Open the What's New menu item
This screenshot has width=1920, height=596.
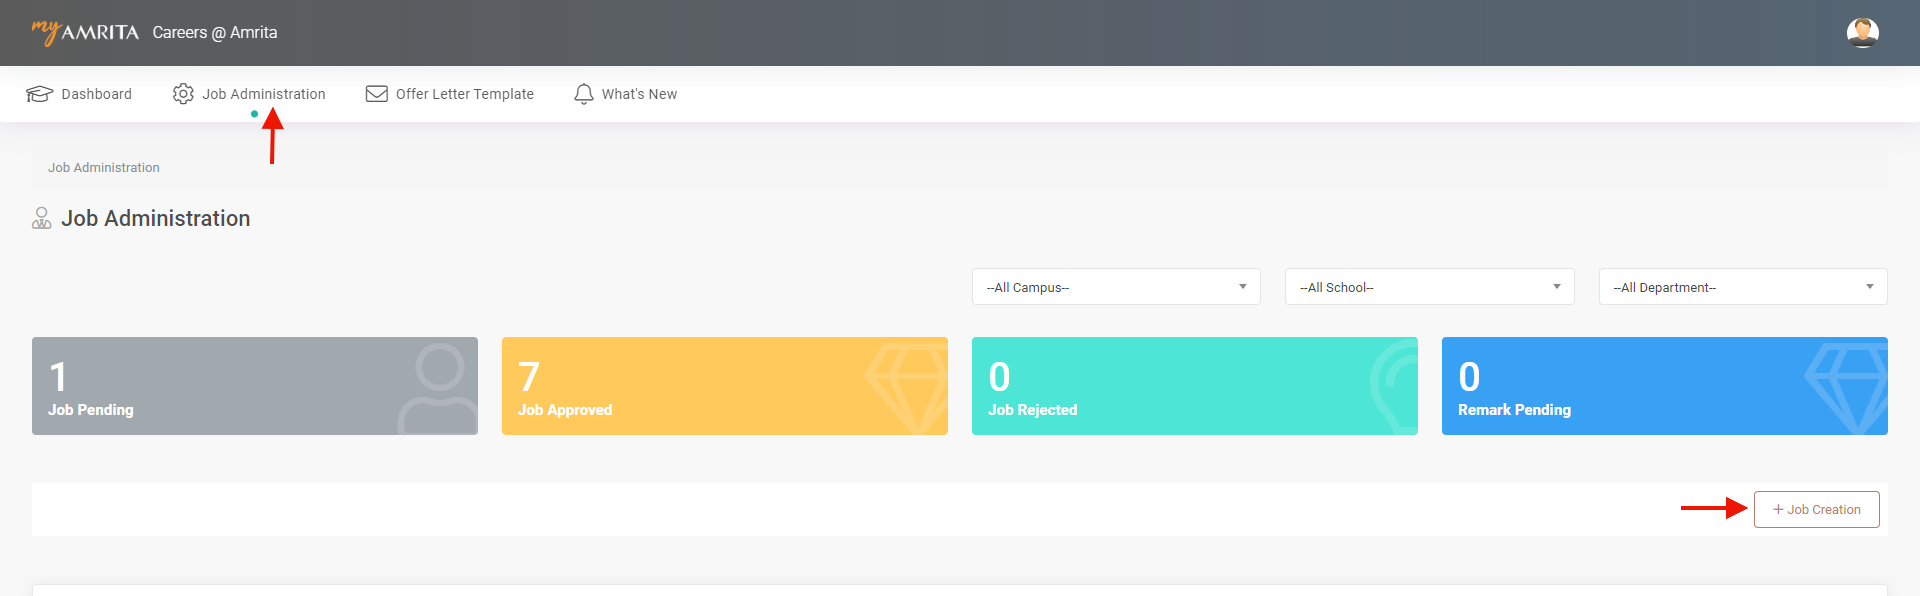point(625,94)
